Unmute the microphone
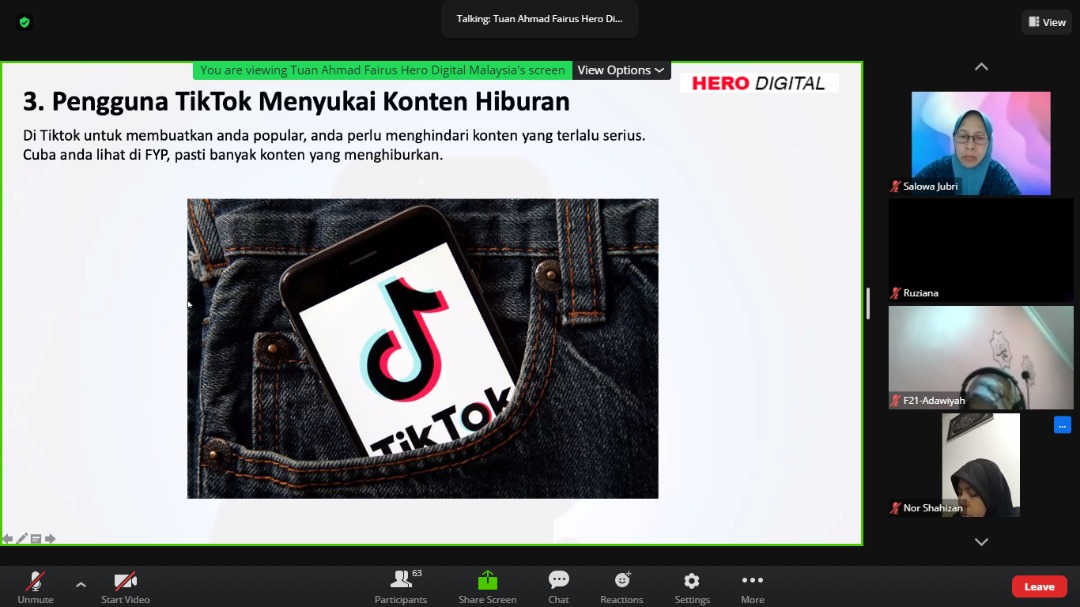Viewport: 1080px width, 607px height. coord(35,586)
